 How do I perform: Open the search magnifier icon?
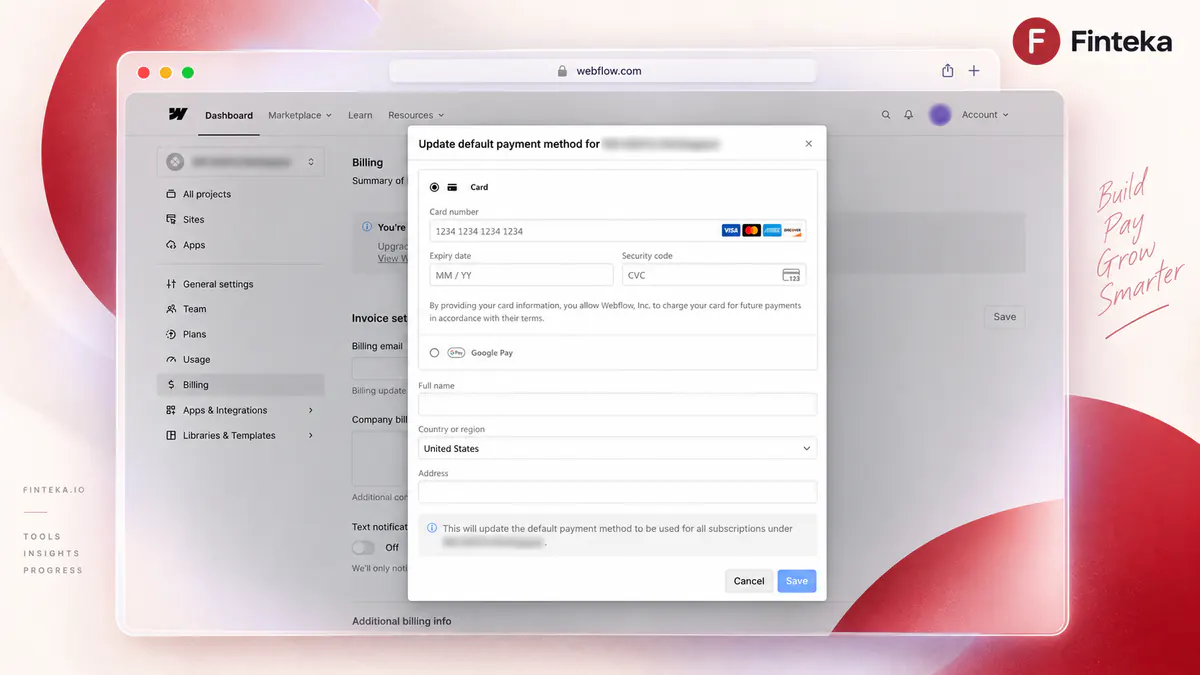[x=886, y=115]
